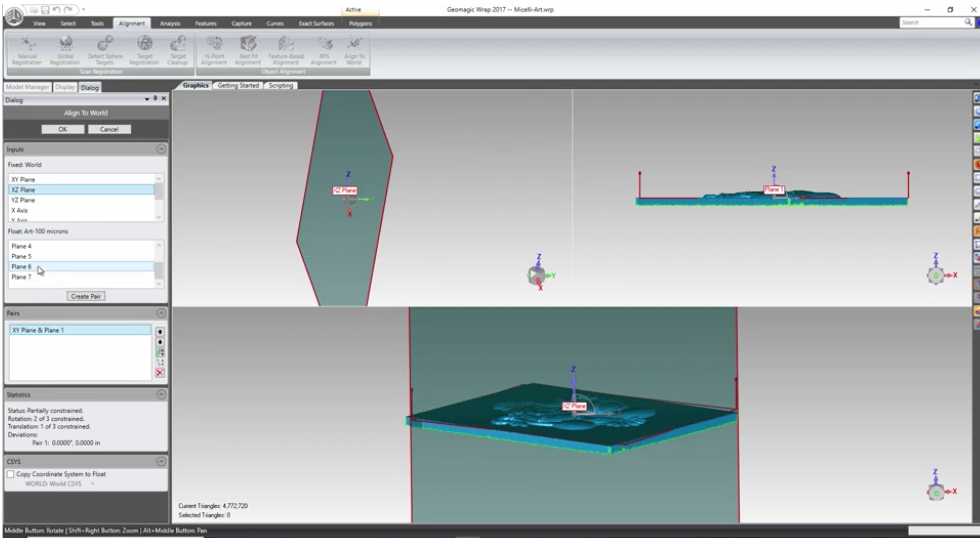
Task: Select the XY Plane & Plane 1 pair
Action: pos(81,330)
